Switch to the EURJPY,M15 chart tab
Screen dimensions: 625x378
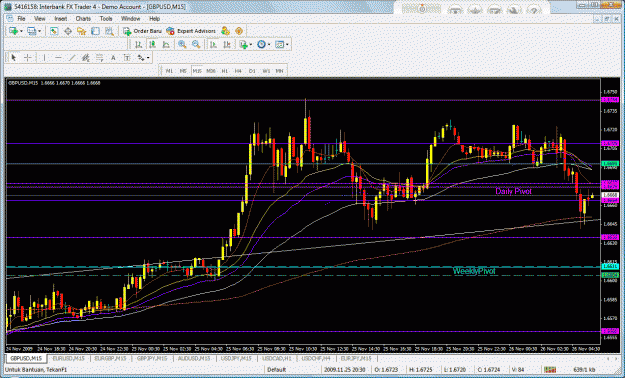pyautogui.click(x=356, y=358)
